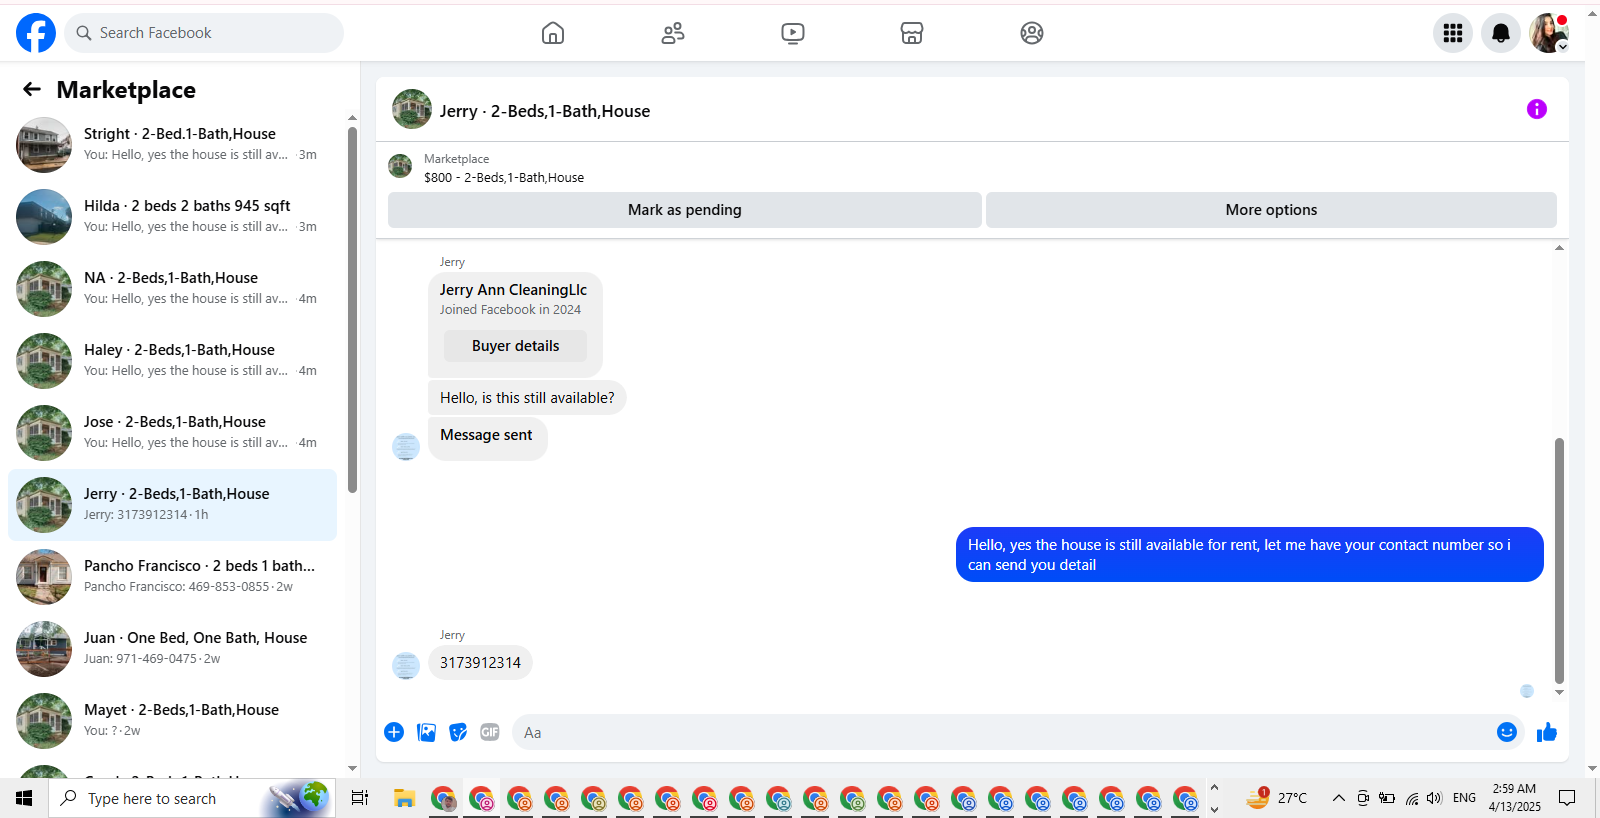Open Hilda 2 beds 2 baths conversation
1600x818 pixels.
(172, 217)
